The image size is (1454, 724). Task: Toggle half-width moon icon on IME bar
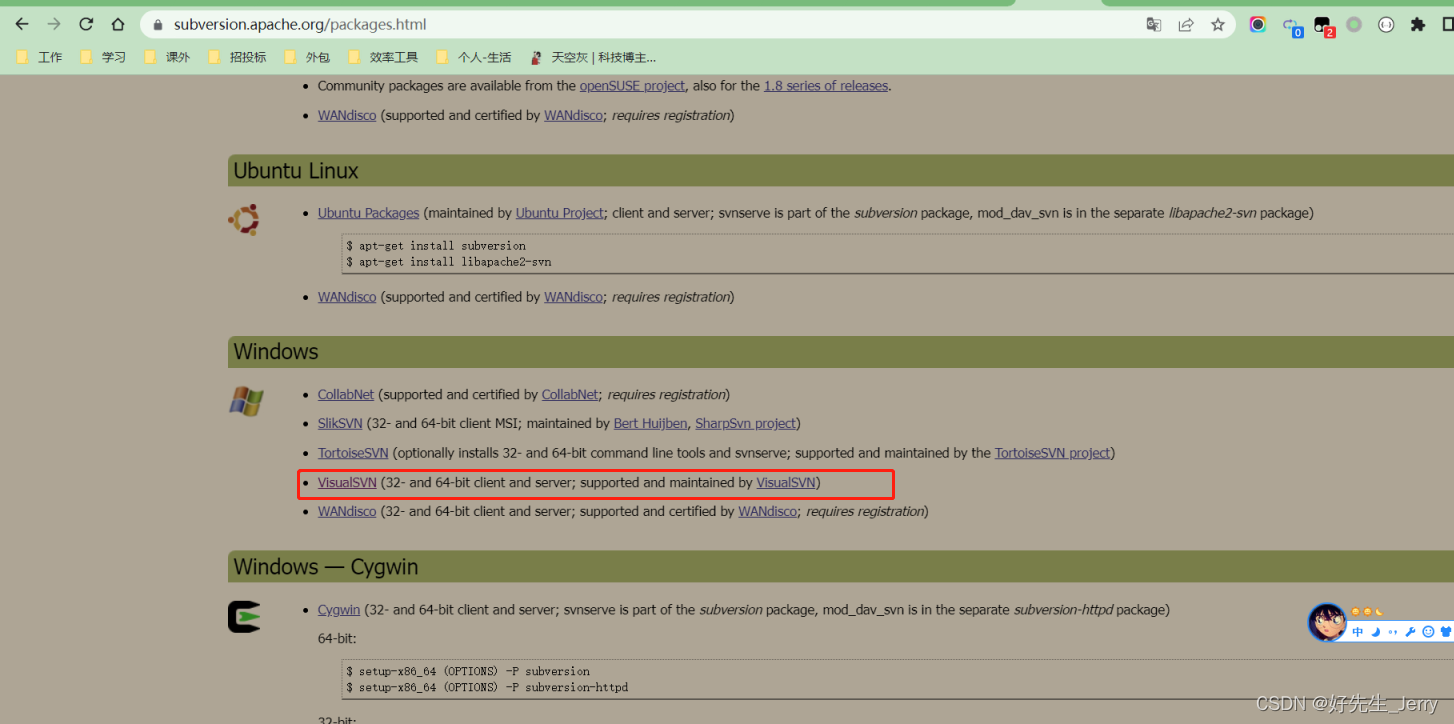[1375, 632]
